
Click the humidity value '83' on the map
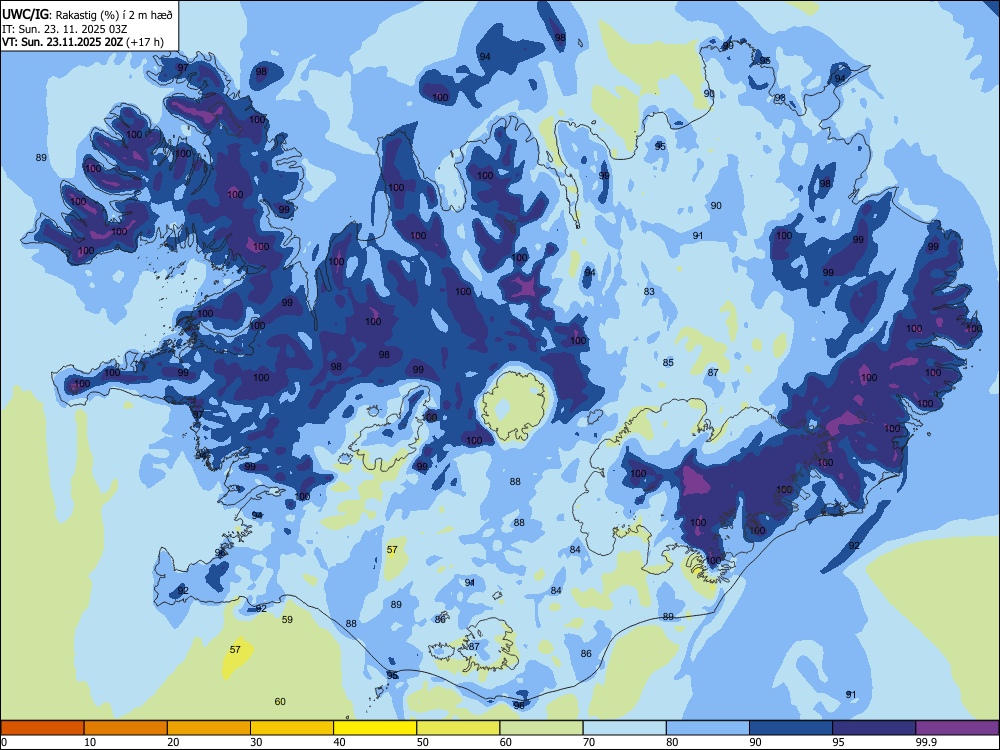point(649,291)
